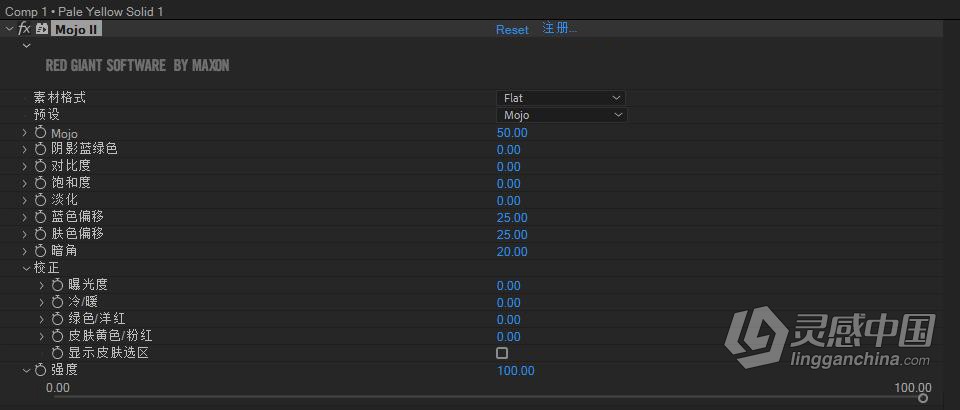Collapse the Red Giant logo section arrow
Screen dimensions: 960x410
pos(26,45)
